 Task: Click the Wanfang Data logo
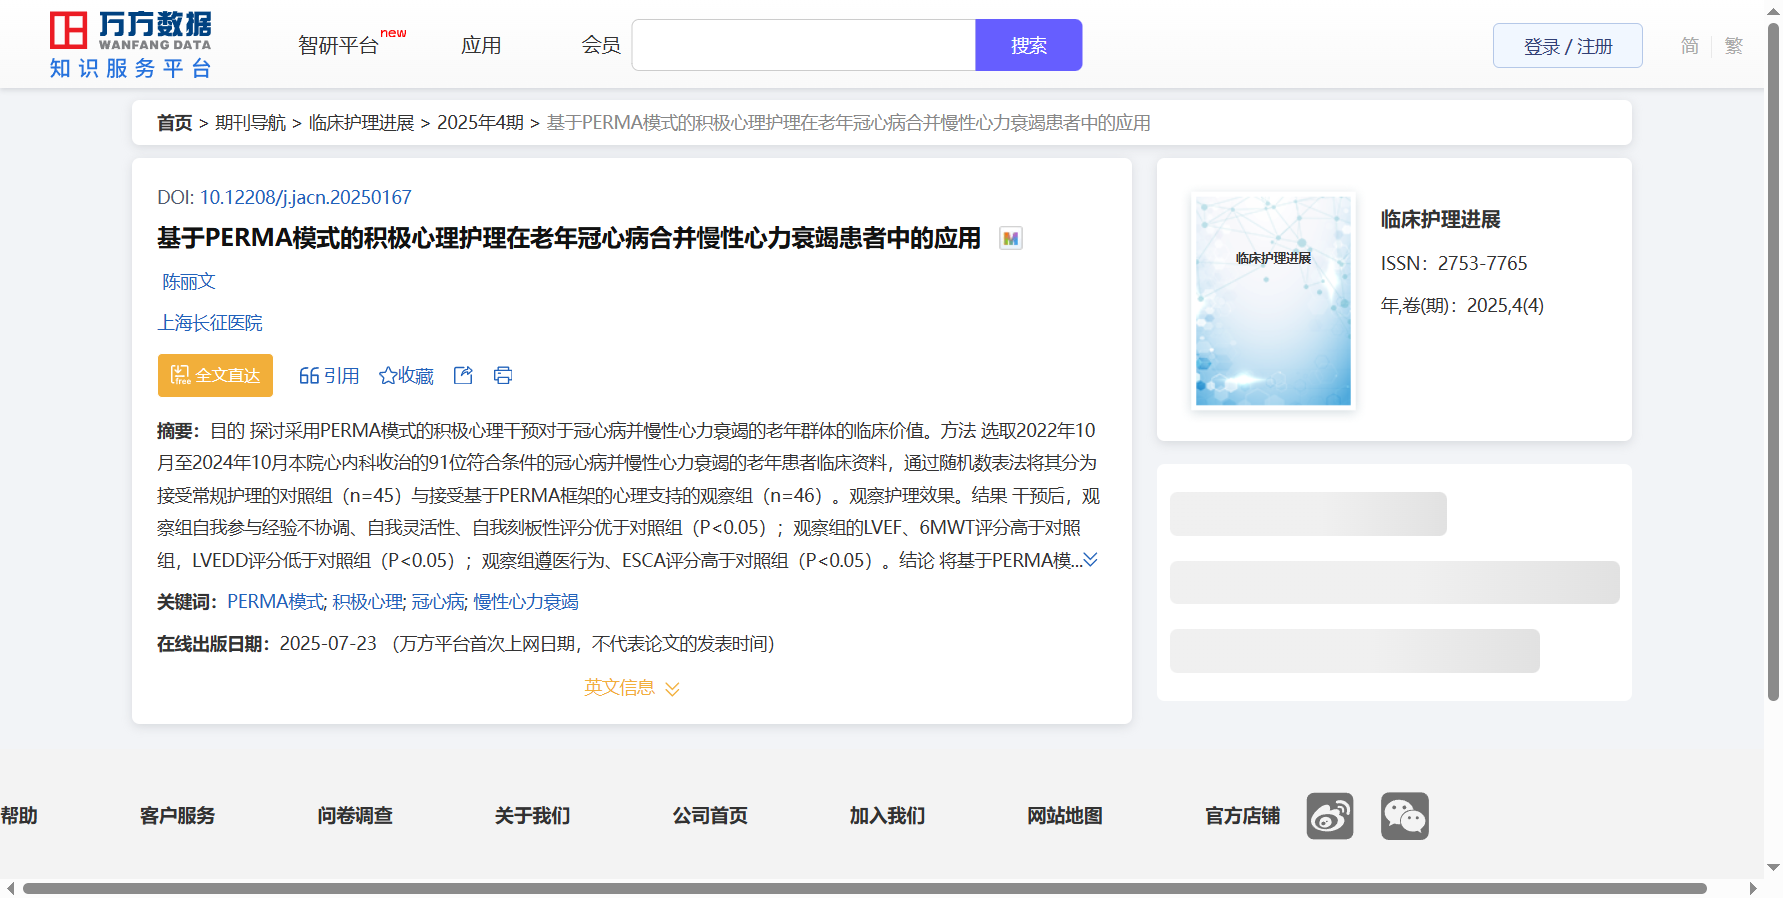pos(131,45)
